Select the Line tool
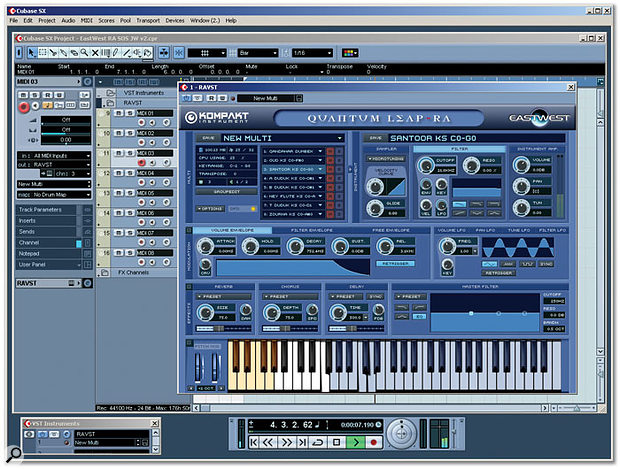The height and width of the screenshot is (469, 620). (x=126, y=53)
